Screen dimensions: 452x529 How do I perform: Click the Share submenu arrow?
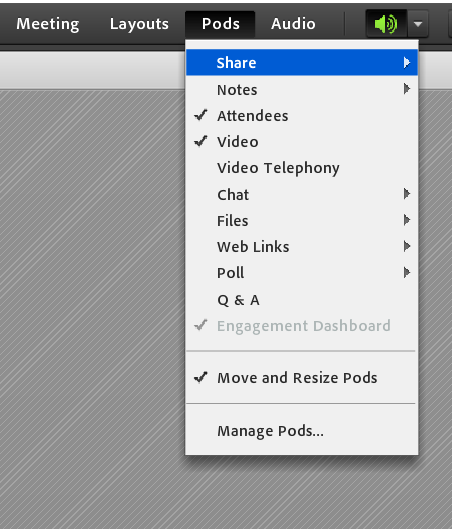(407, 62)
